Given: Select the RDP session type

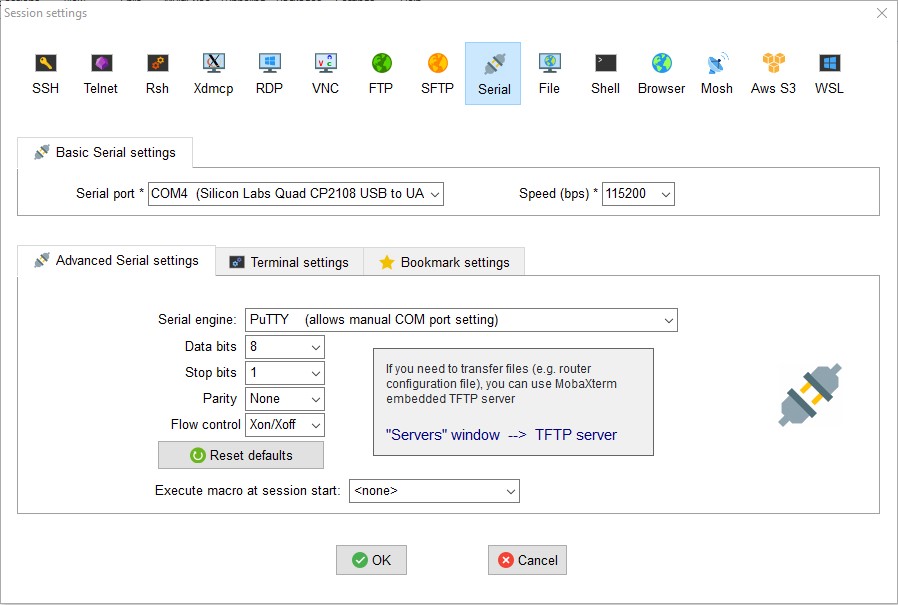Looking at the screenshot, I should pos(269,70).
